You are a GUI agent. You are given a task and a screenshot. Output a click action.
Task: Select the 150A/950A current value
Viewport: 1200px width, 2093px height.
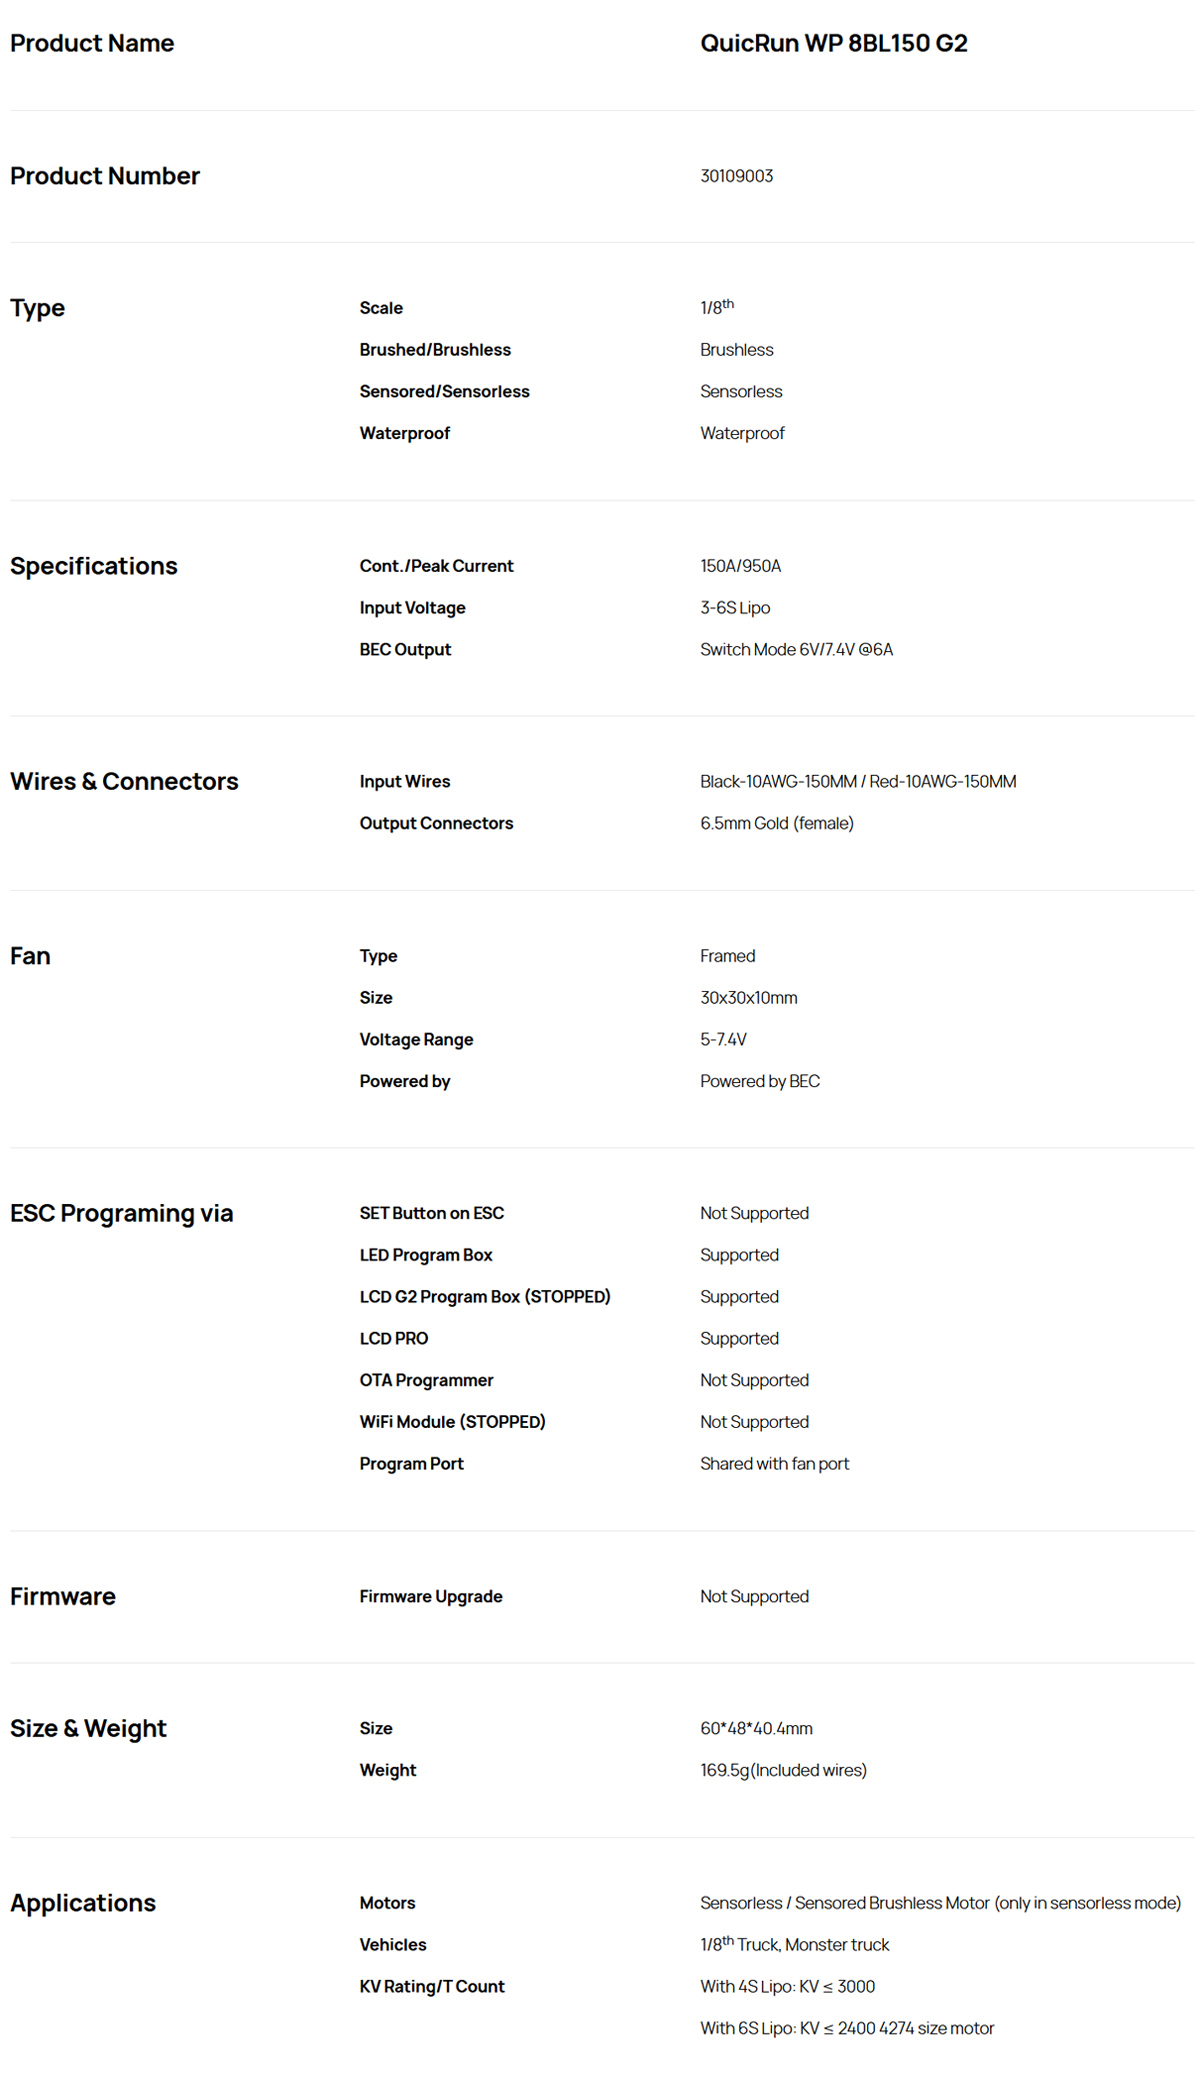point(740,566)
